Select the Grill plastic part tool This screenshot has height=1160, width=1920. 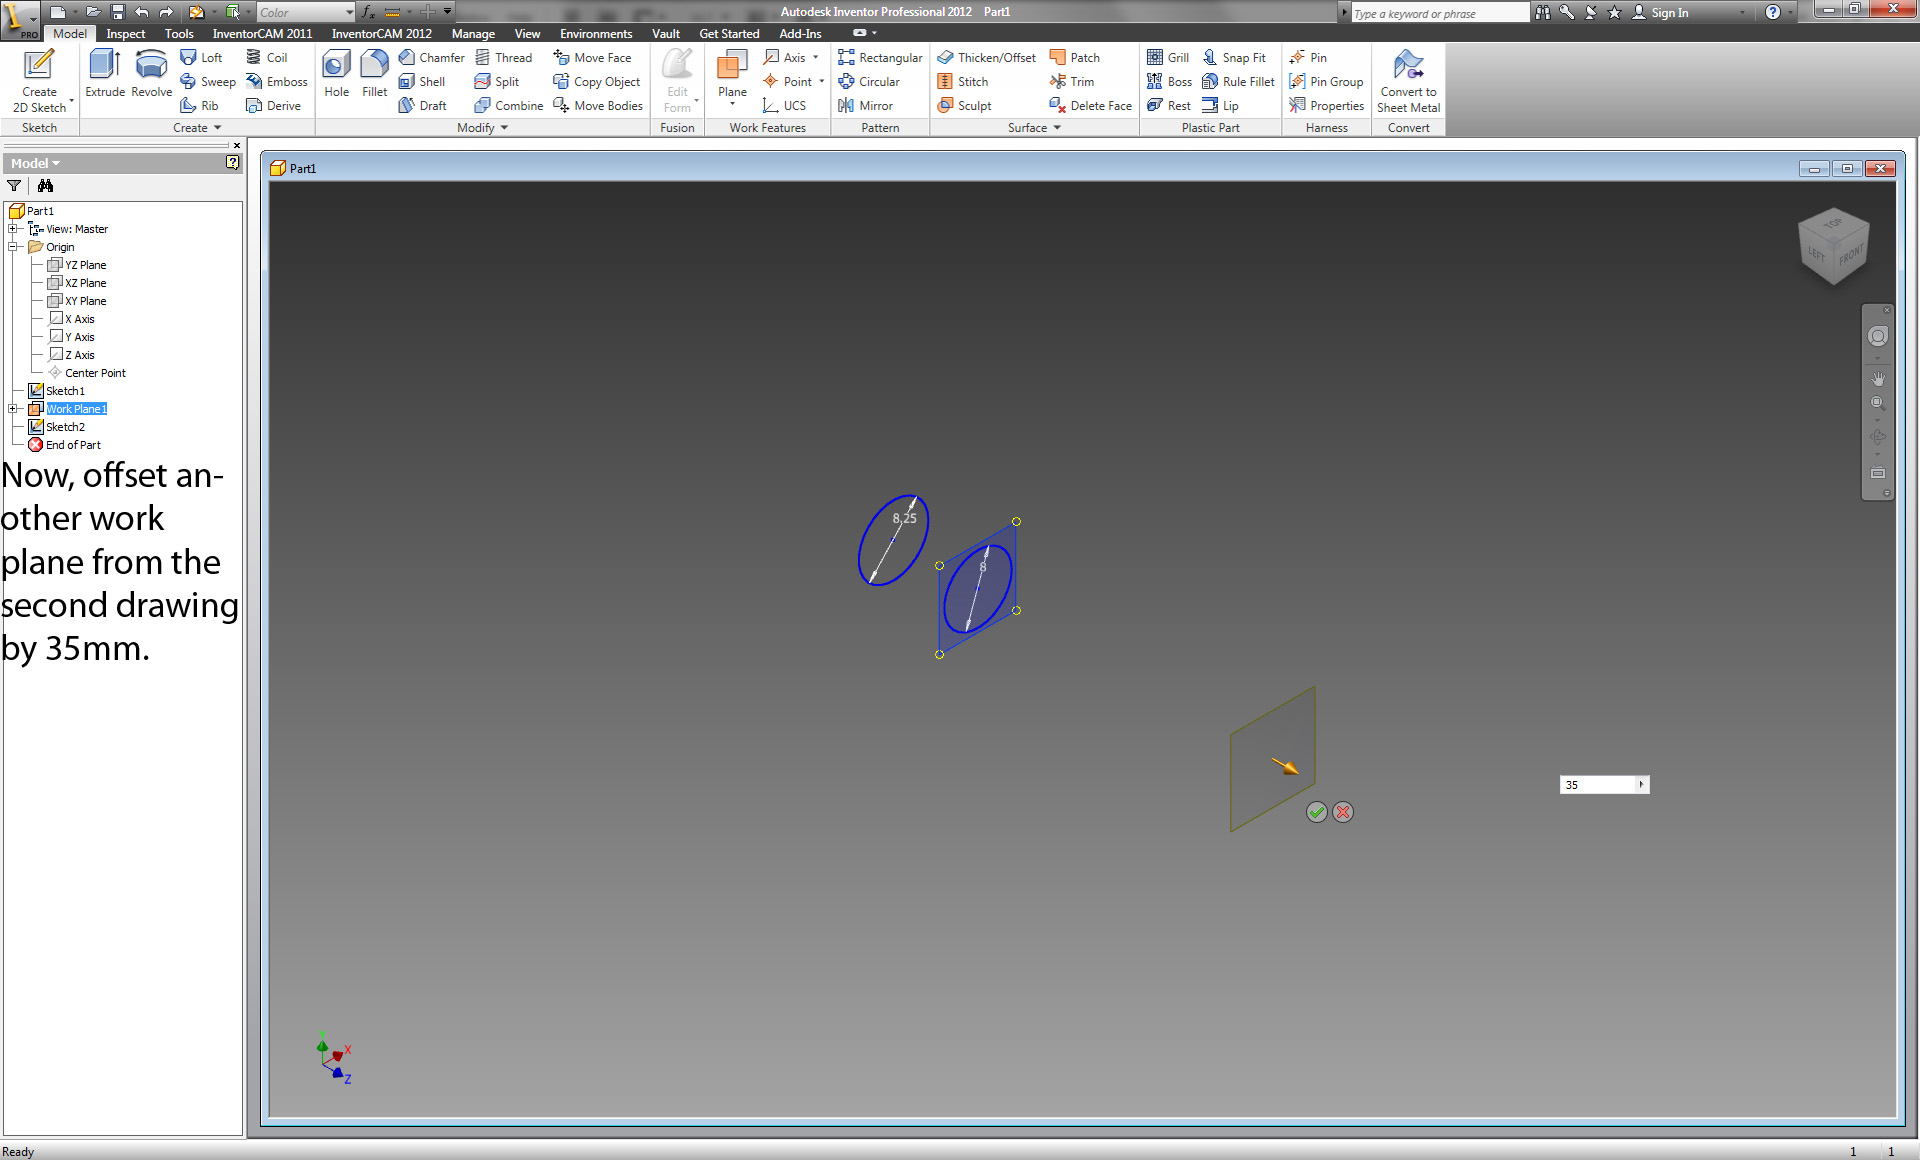pyautogui.click(x=1168, y=58)
